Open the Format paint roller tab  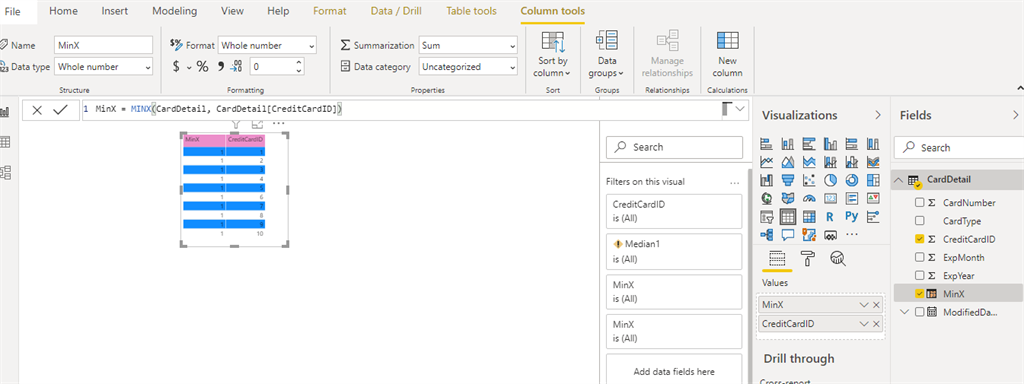808,259
